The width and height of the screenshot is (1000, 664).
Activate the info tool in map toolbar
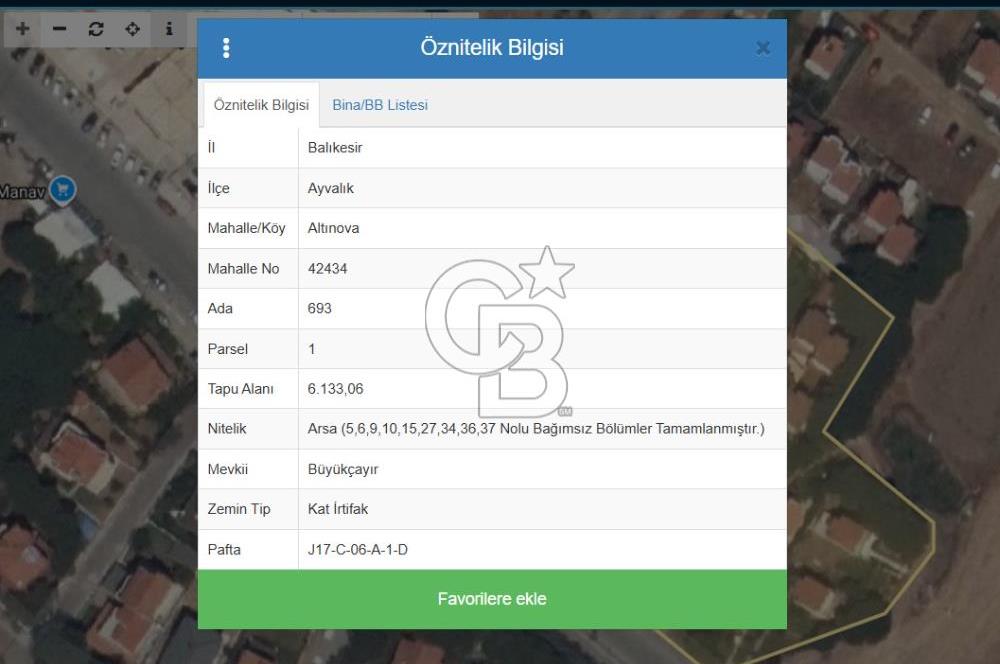pyautogui.click(x=169, y=29)
